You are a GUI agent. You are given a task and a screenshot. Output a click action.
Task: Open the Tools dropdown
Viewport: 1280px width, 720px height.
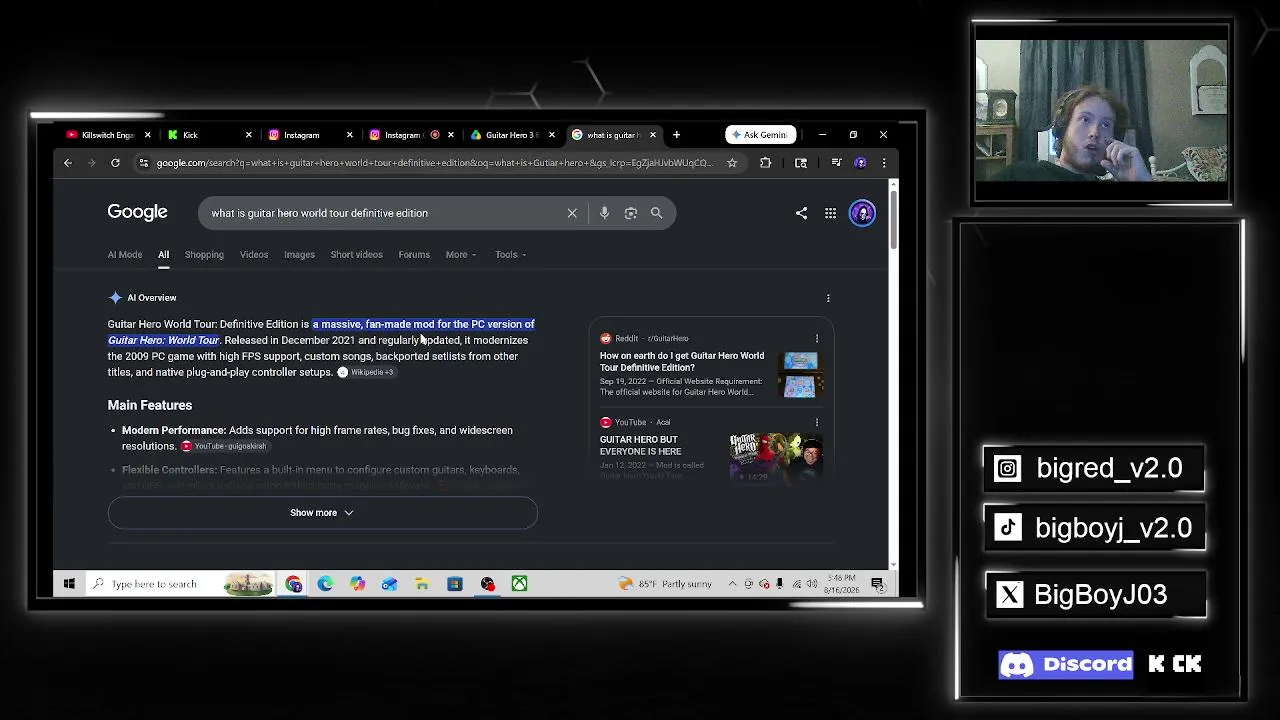(x=510, y=255)
